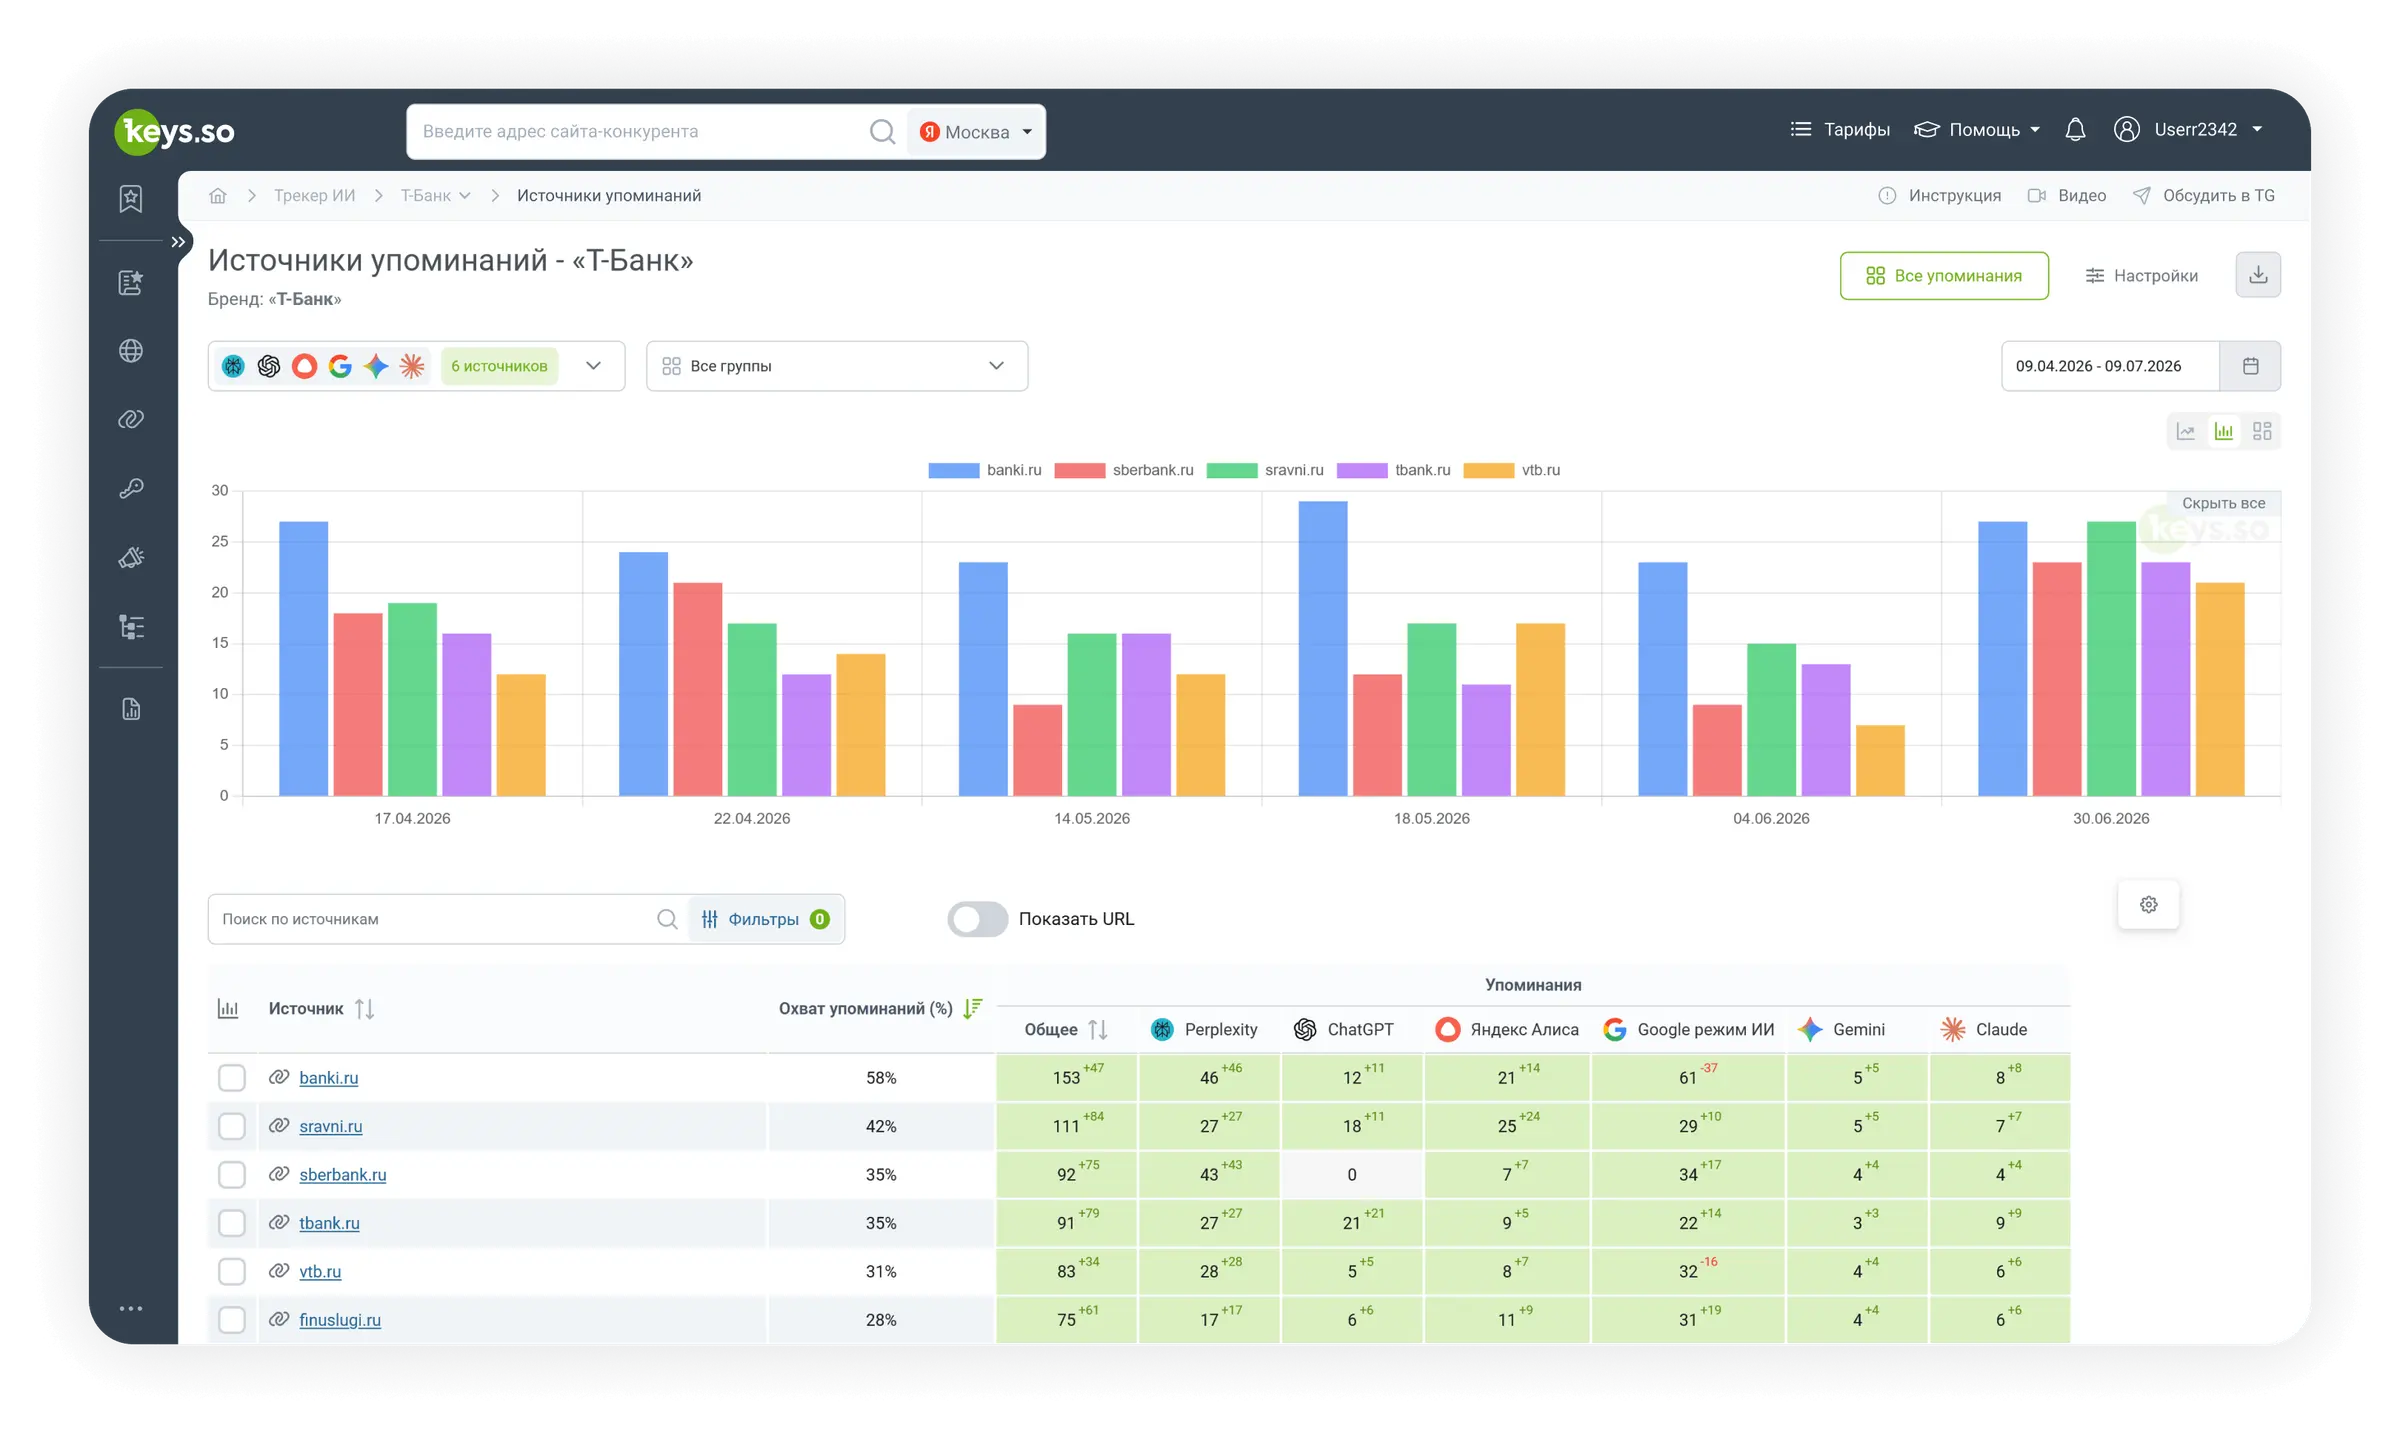Click the user profile avatar icon
Screen dimensions: 2400x1433
[2126, 130]
